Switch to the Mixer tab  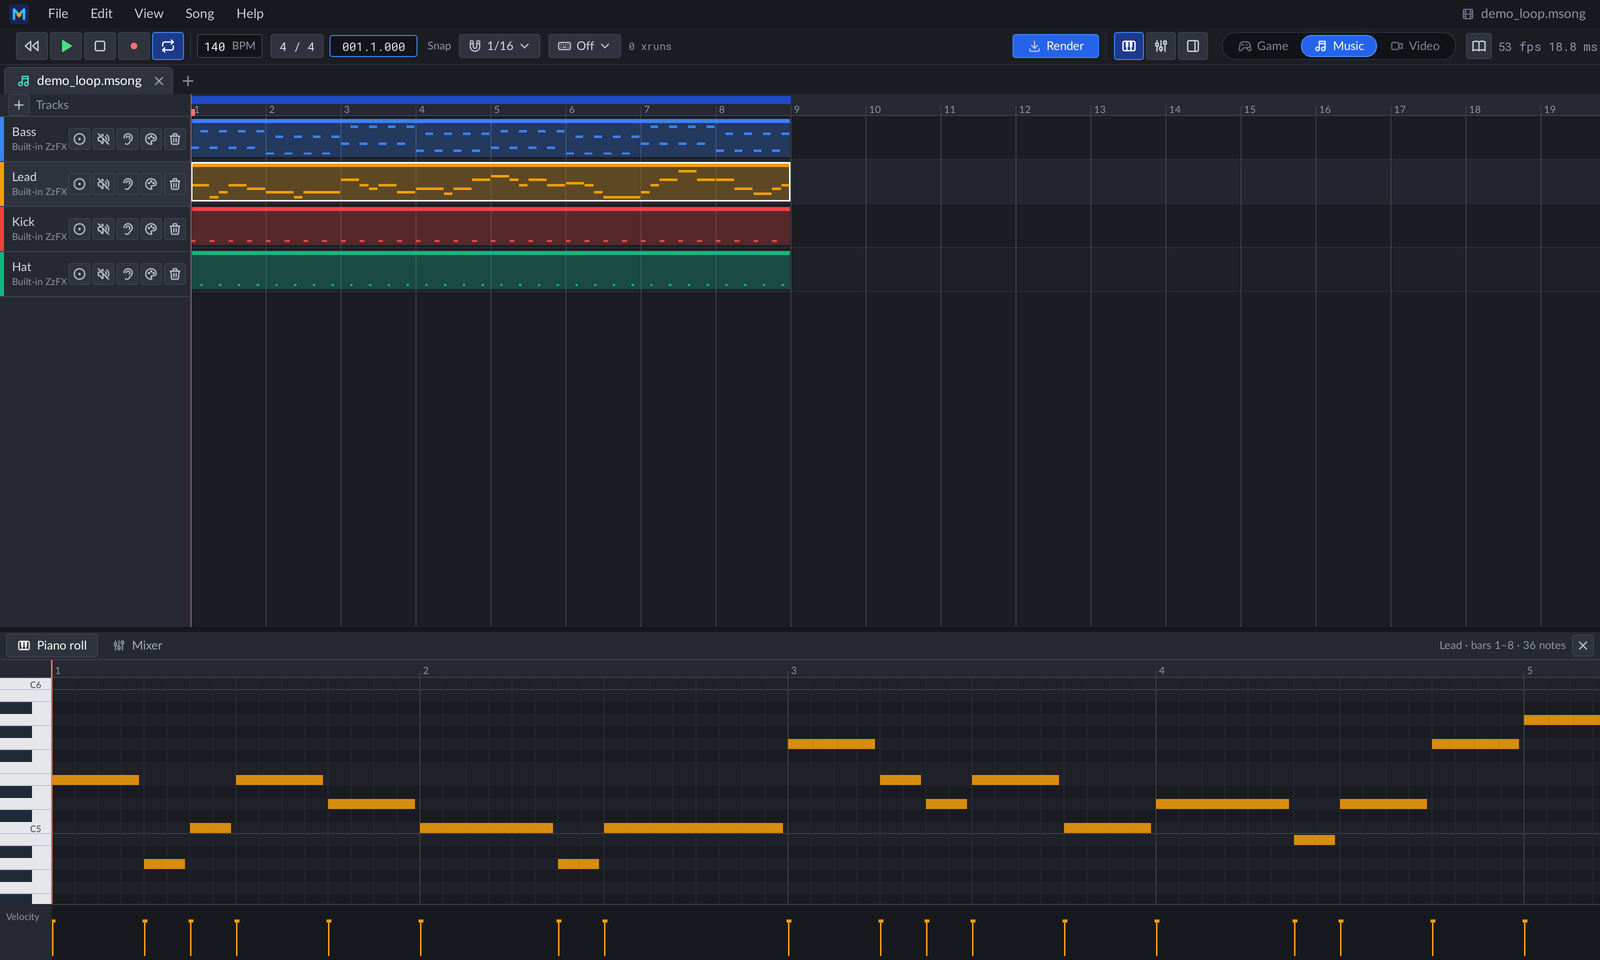pyautogui.click(x=138, y=646)
